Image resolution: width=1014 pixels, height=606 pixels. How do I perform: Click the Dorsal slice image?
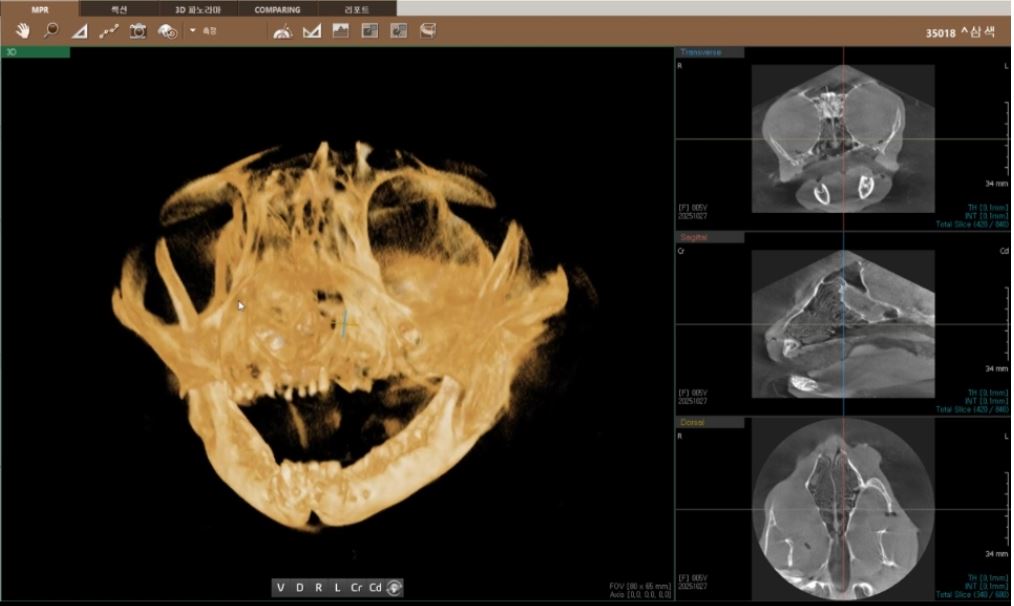842,508
